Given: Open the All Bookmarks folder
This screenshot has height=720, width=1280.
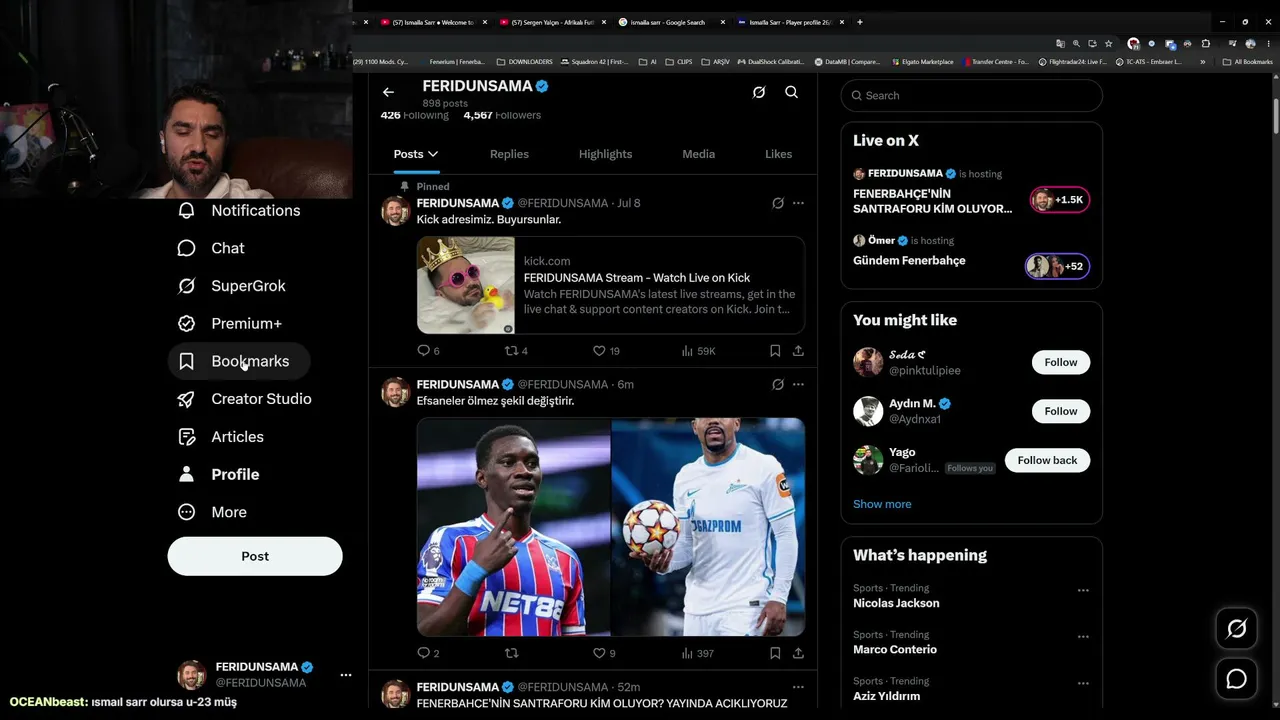Looking at the screenshot, I should pyautogui.click(x=1248, y=62).
